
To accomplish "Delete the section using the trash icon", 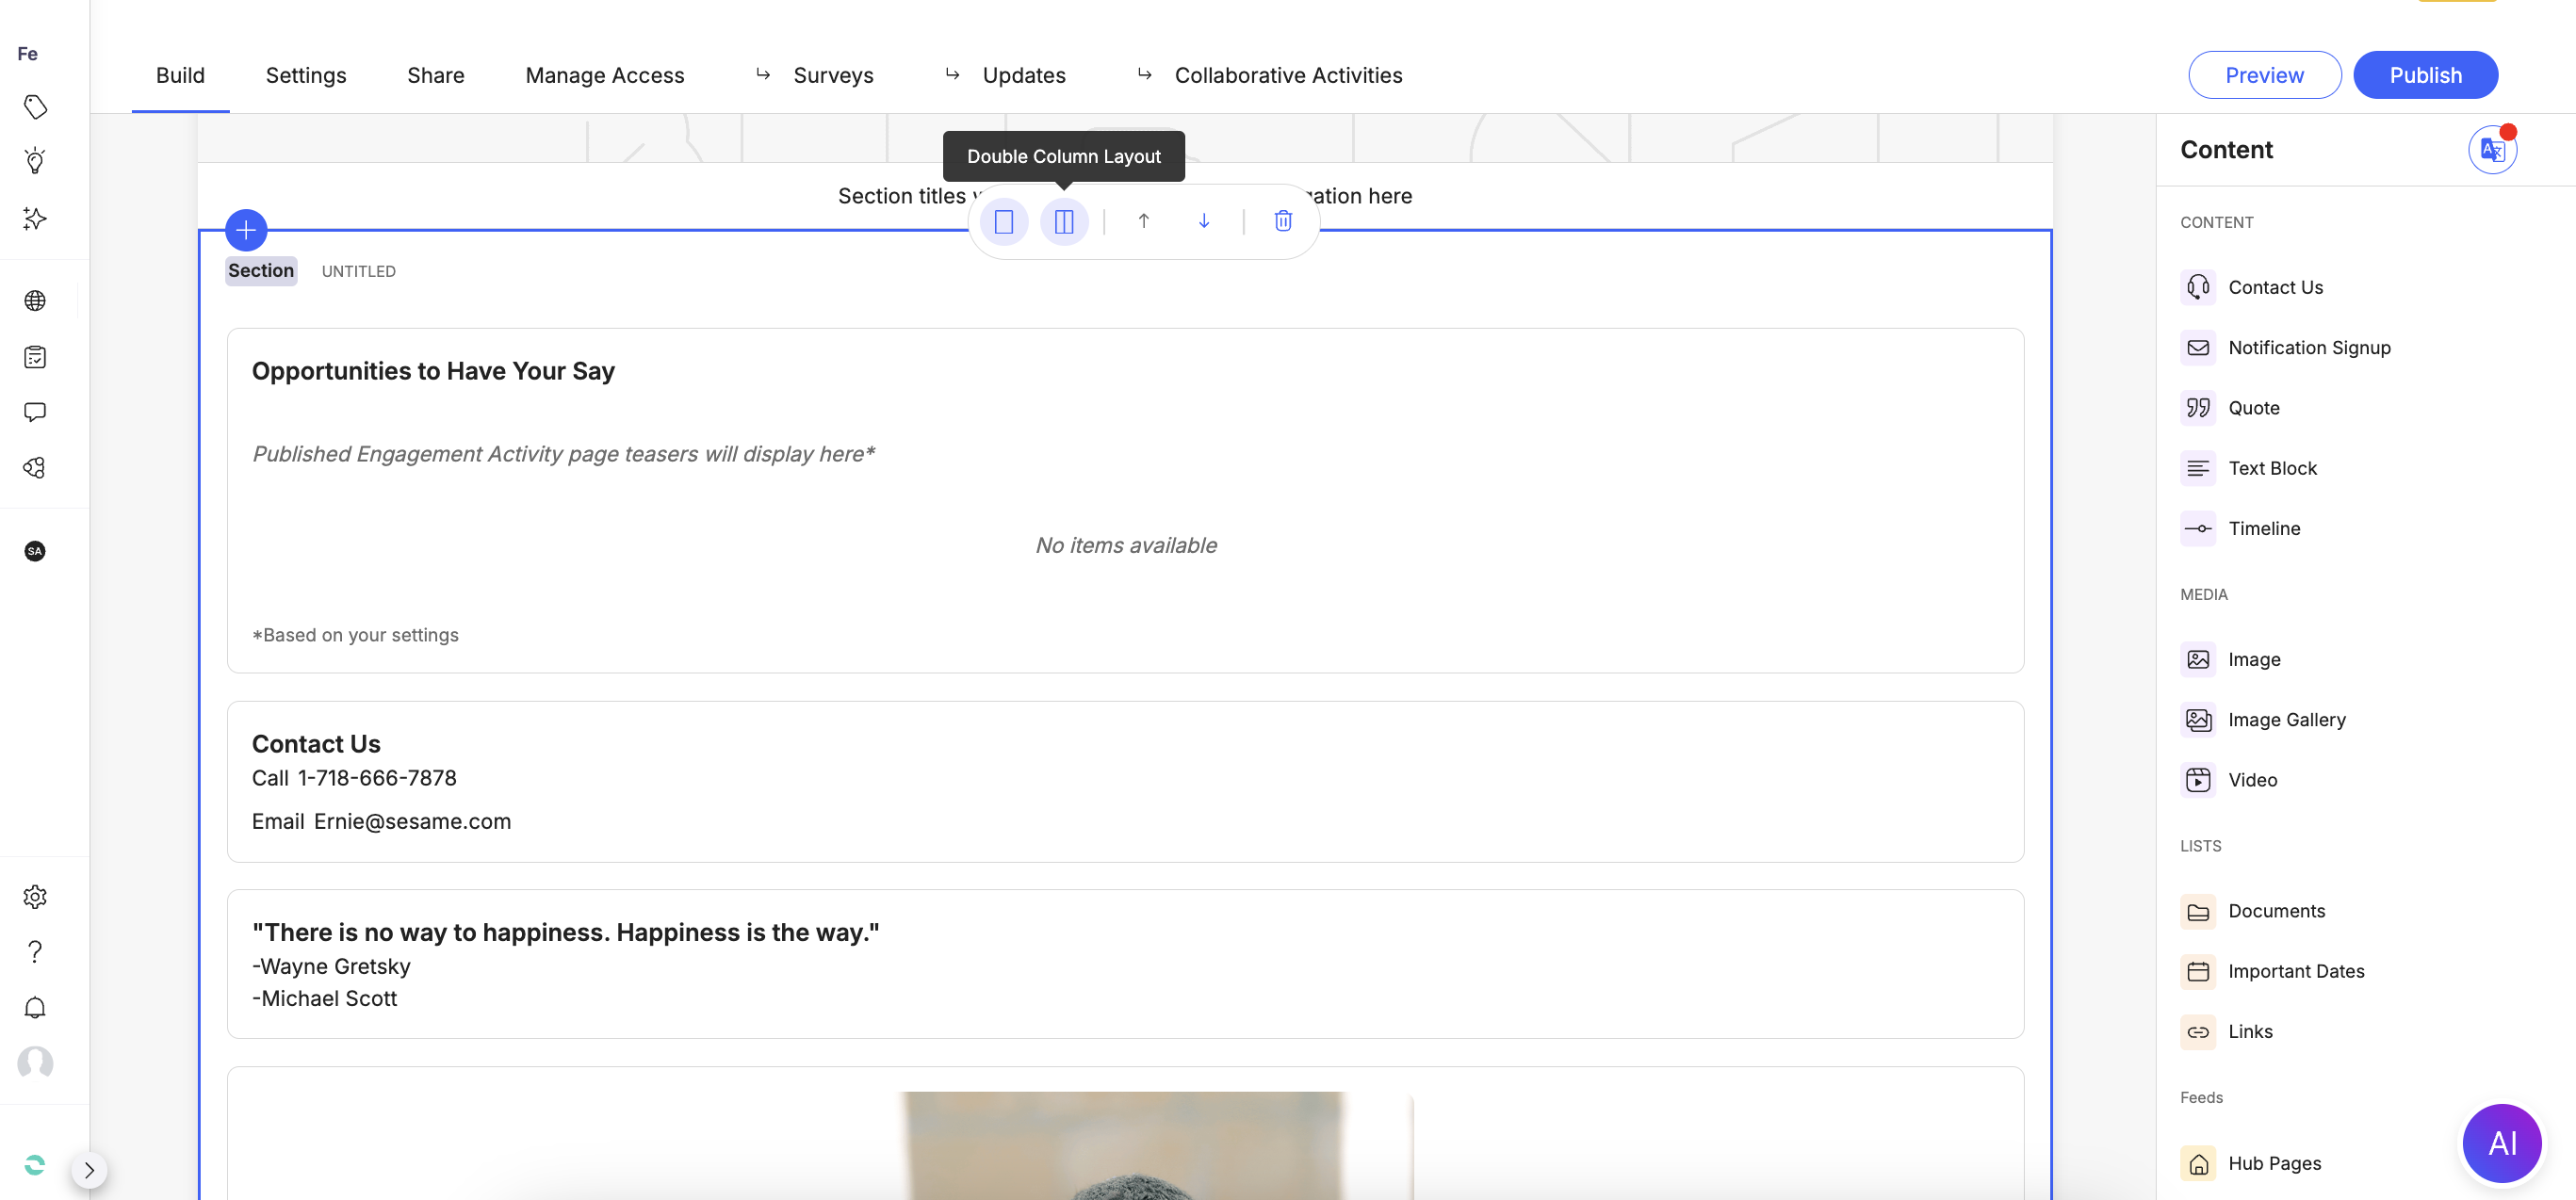I will (1282, 221).
